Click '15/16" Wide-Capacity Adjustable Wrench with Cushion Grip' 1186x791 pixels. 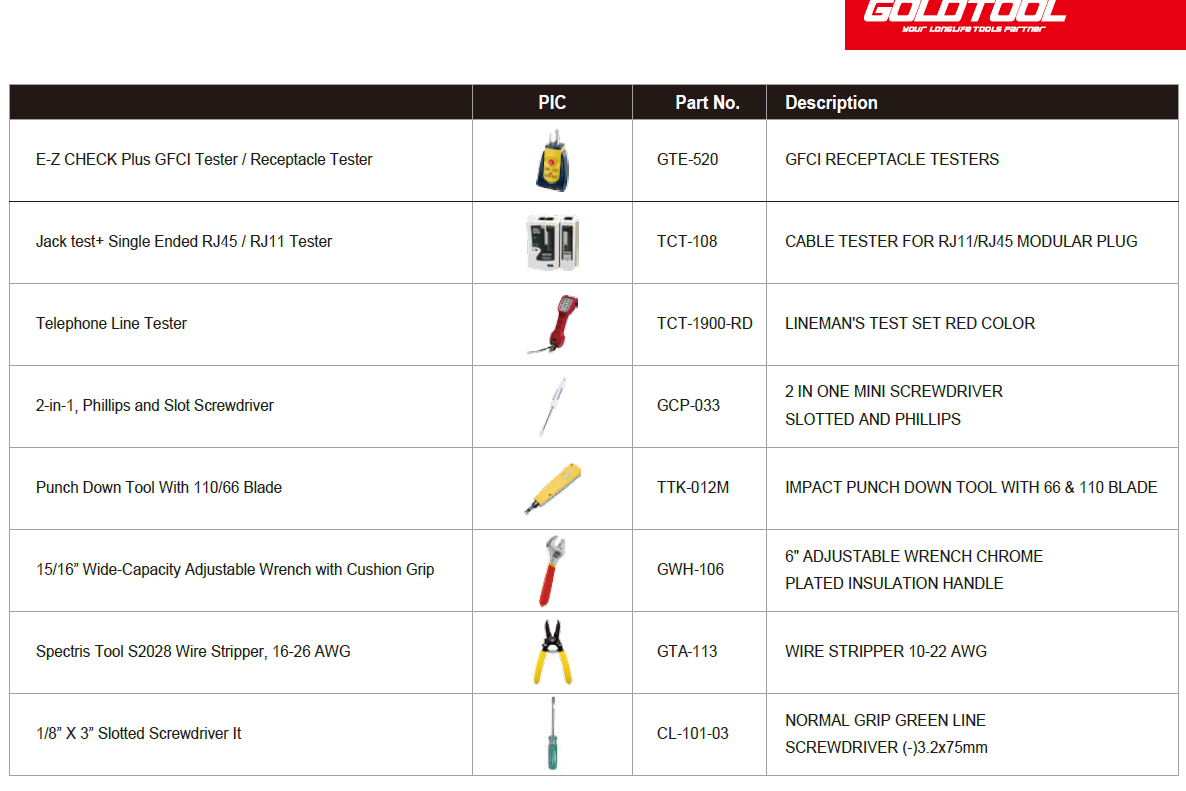pyautogui.click(x=235, y=569)
